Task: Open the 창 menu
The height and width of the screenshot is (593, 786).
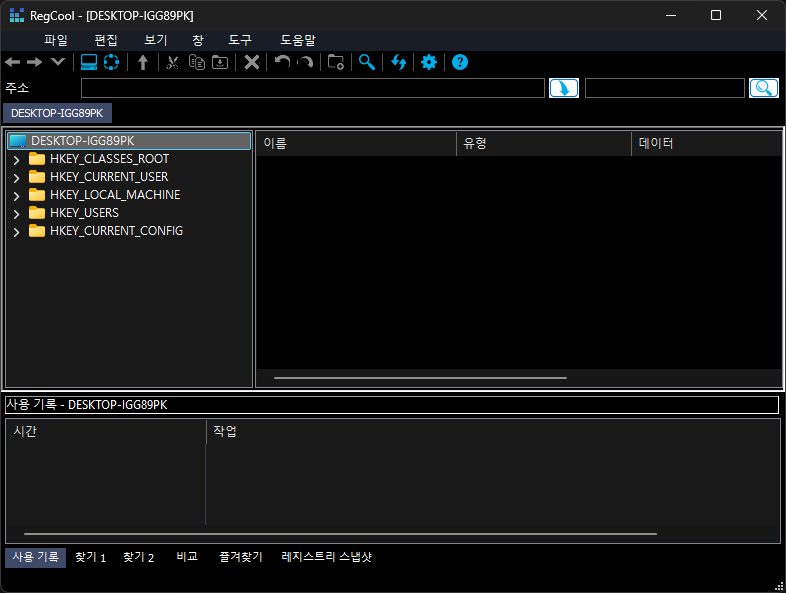Action: coord(198,40)
